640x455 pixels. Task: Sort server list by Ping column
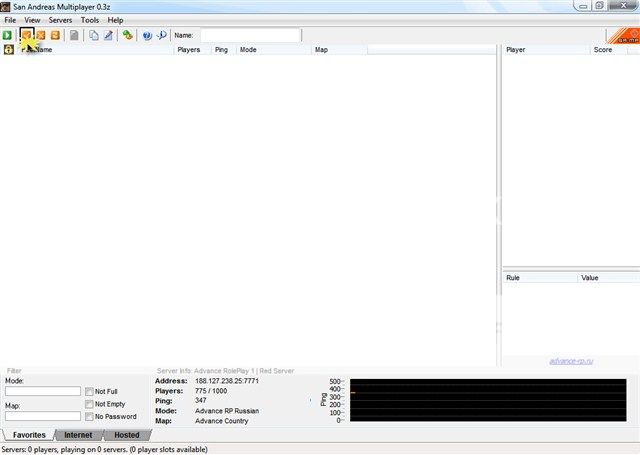pos(223,49)
